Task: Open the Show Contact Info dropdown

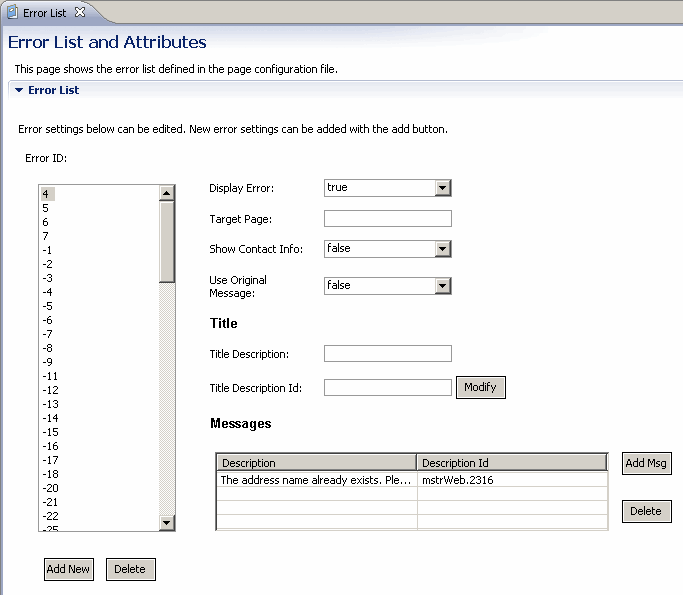Action: pos(443,249)
